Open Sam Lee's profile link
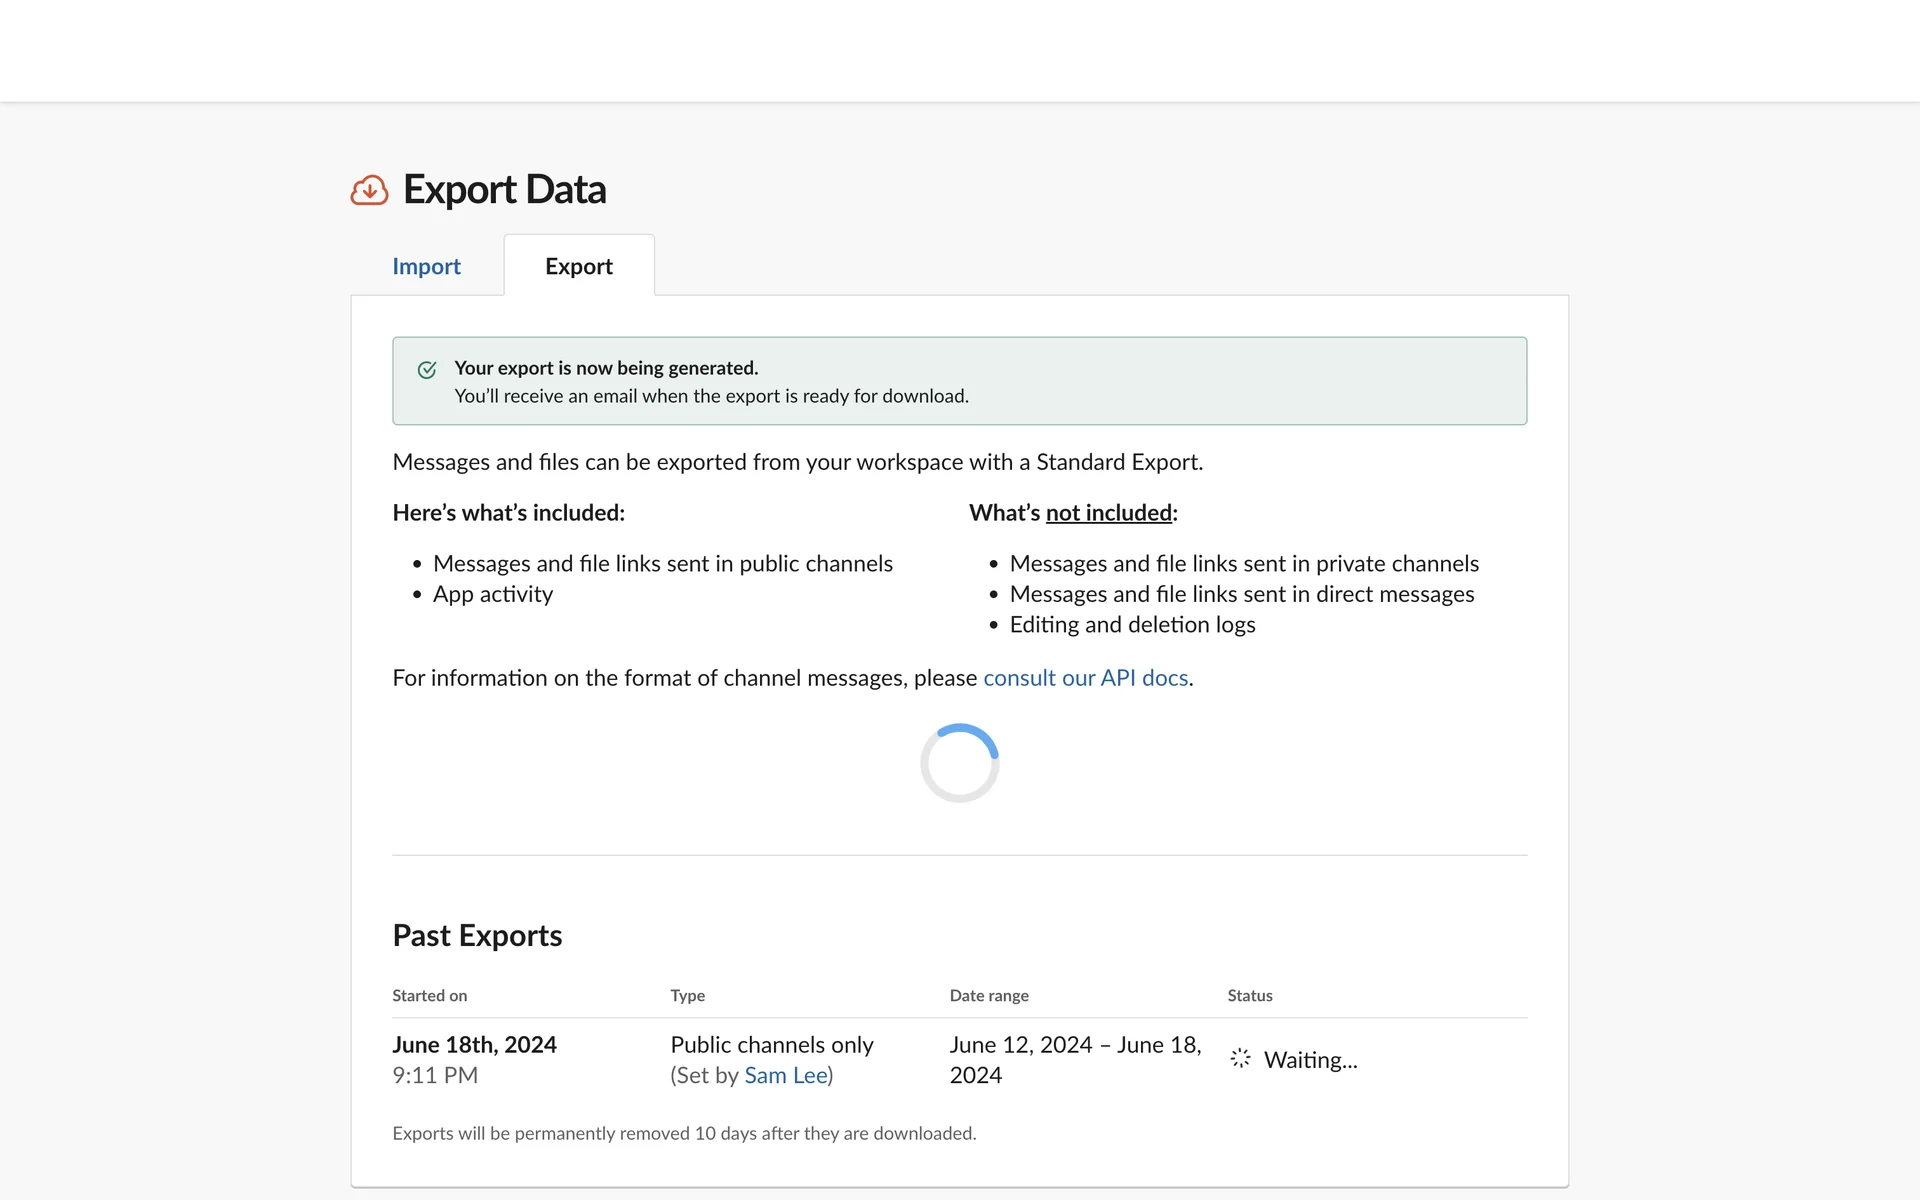1920x1200 pixels. point(786,1075)
